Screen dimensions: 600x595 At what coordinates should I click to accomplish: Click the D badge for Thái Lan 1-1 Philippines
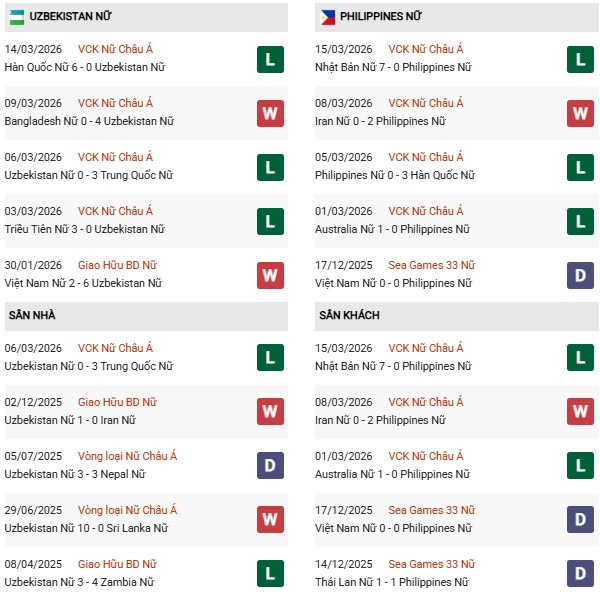coord(581,574)
